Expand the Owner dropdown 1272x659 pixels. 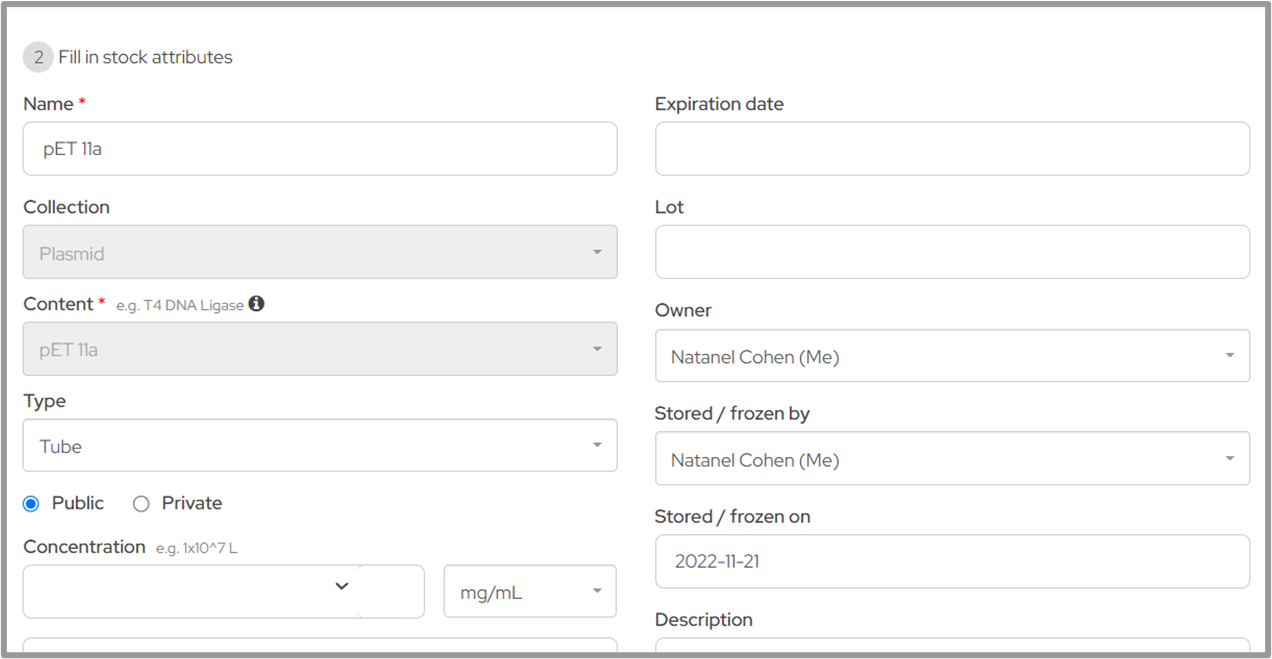(951, 356)
